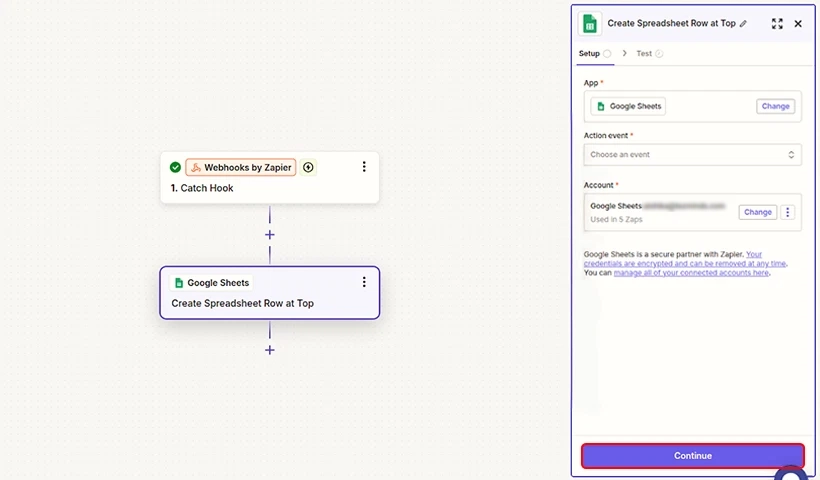Open the three-dot menu on Google Sheets step

(364, 282)
